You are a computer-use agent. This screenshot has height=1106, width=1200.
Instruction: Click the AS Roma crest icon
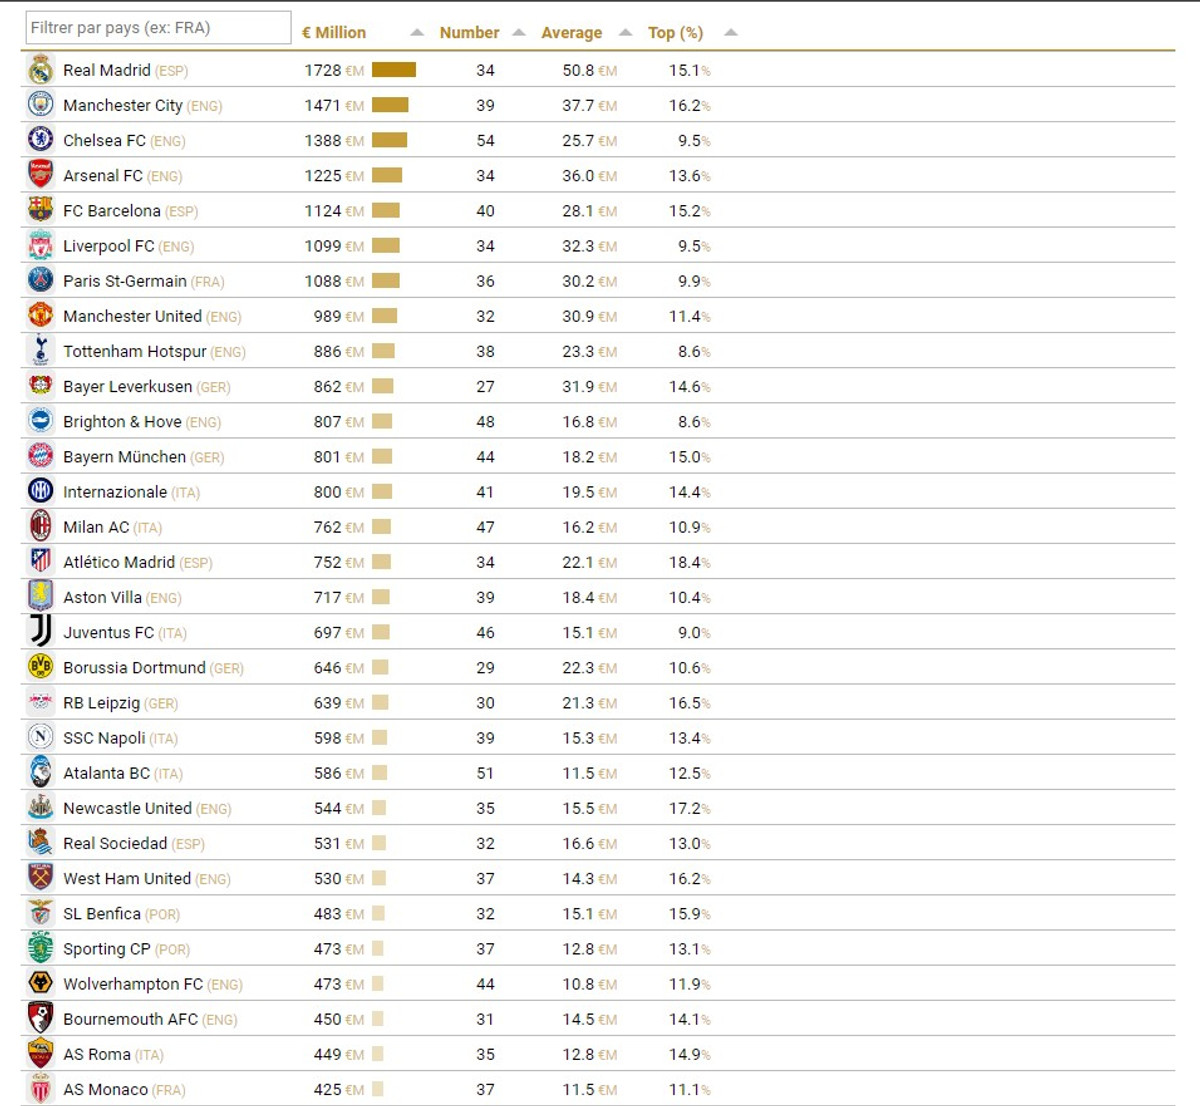pyautogui.click(x=40, y=1054)
